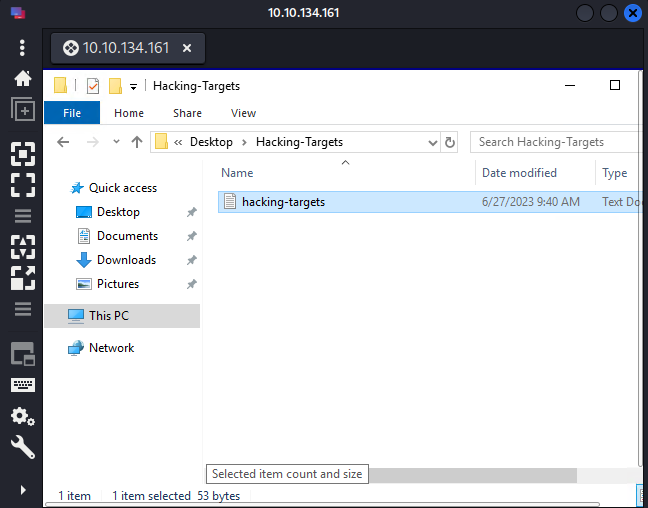This screenshot has width=648, height=508.
Task: Click Hacking-Targets in the address breadcrumb
Action: coord(299,142)
